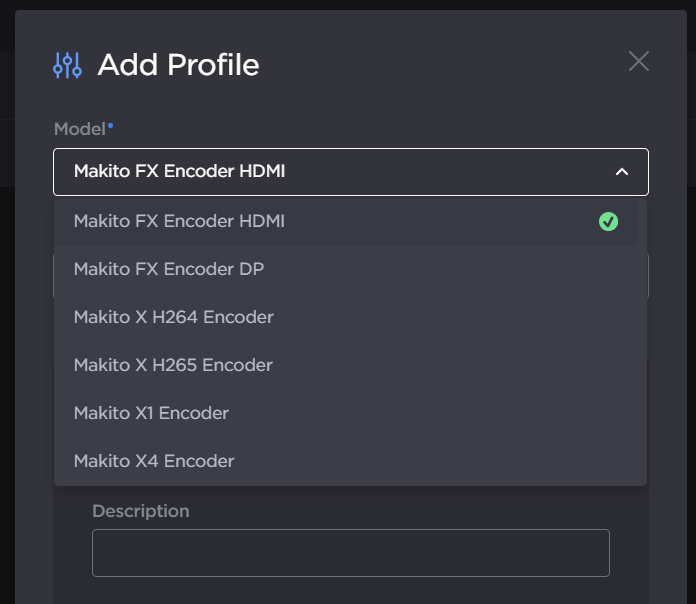Select Makito X4 Encoder model

154,461
